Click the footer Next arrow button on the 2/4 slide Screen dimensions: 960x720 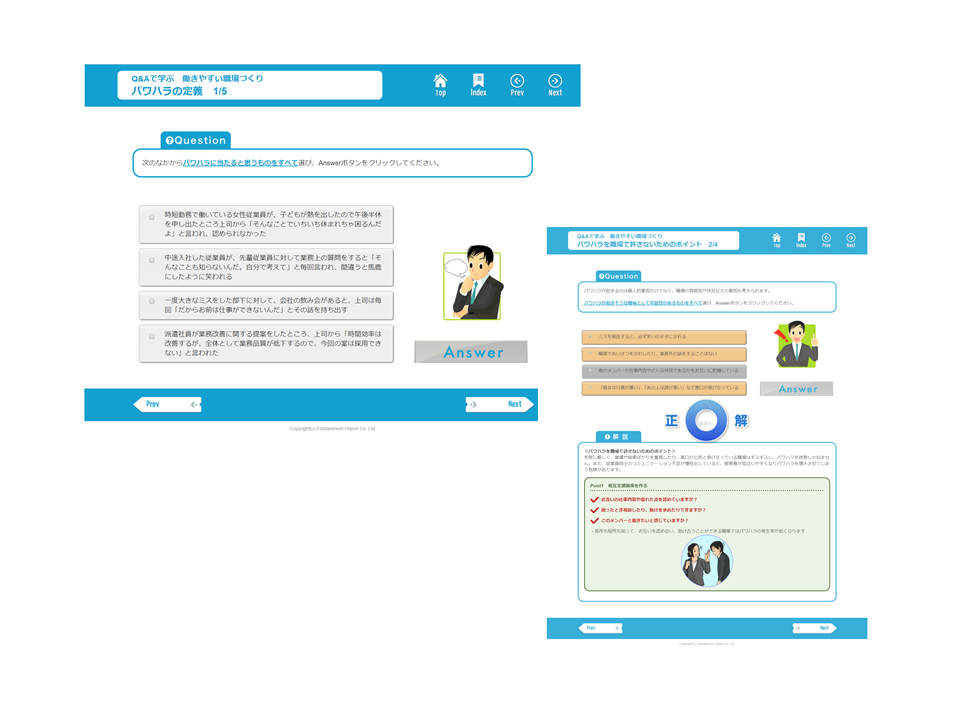point(814,628)
